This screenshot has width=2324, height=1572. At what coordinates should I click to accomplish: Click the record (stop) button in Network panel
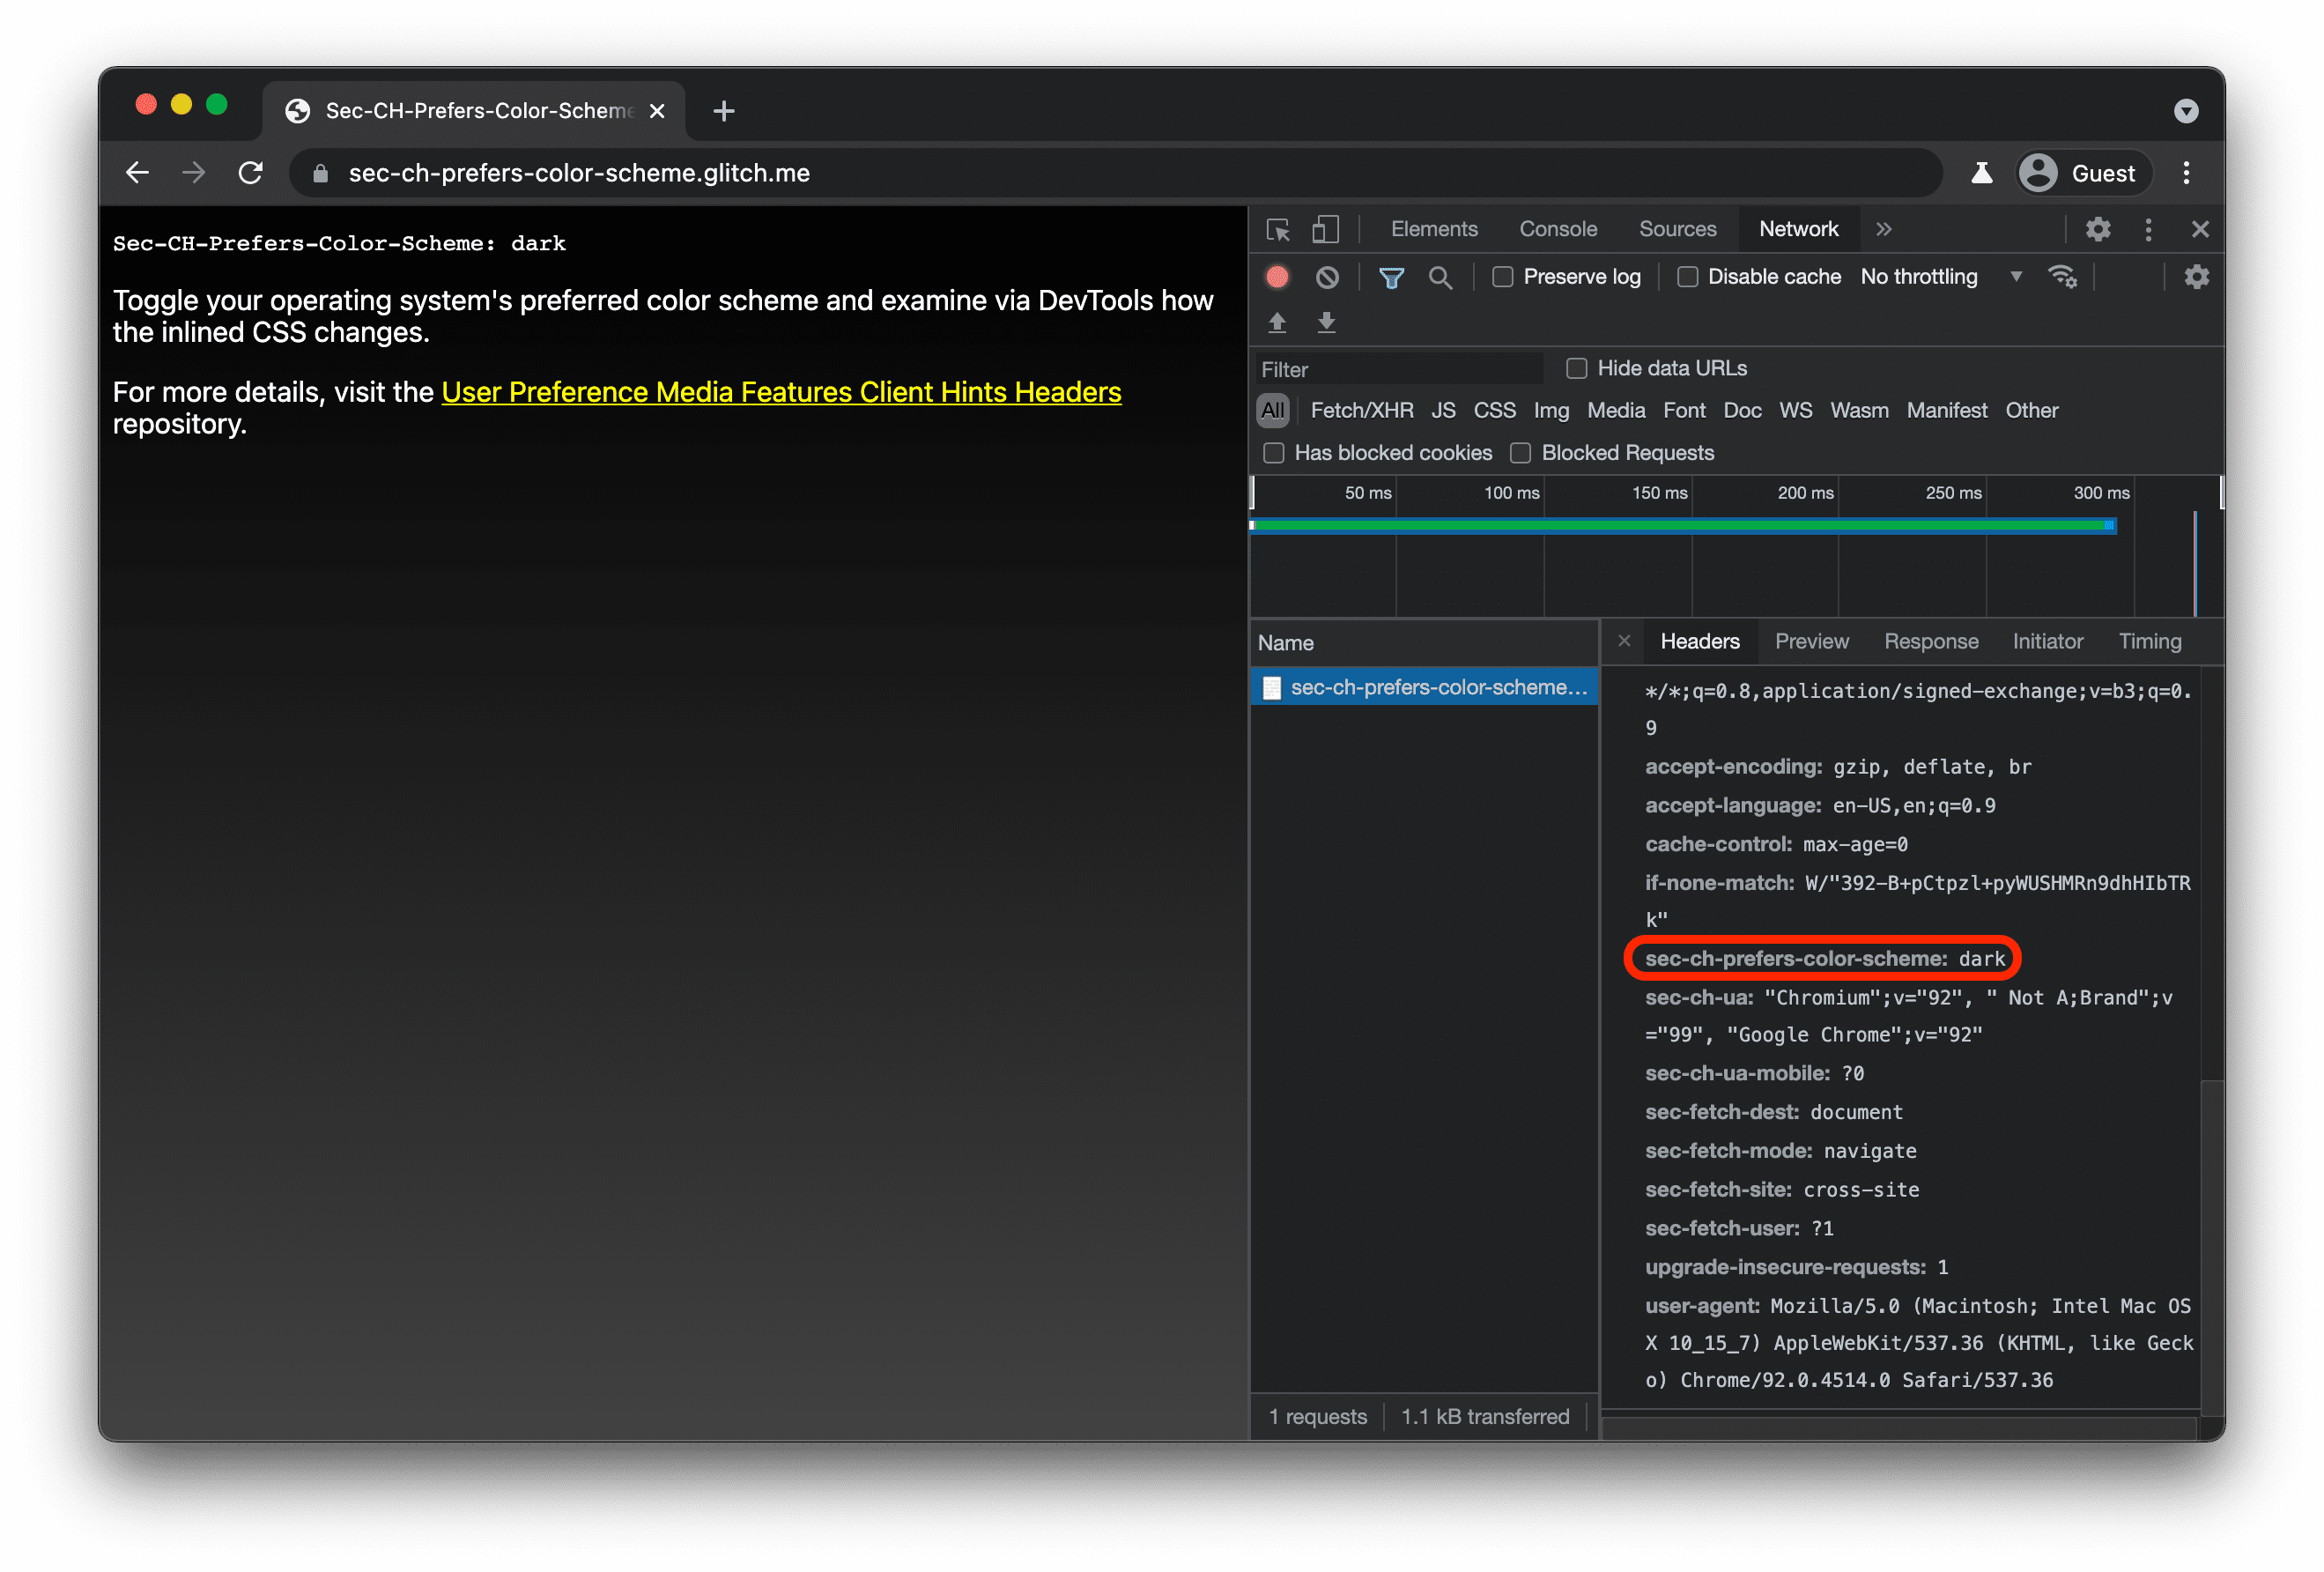[1282, 276]
